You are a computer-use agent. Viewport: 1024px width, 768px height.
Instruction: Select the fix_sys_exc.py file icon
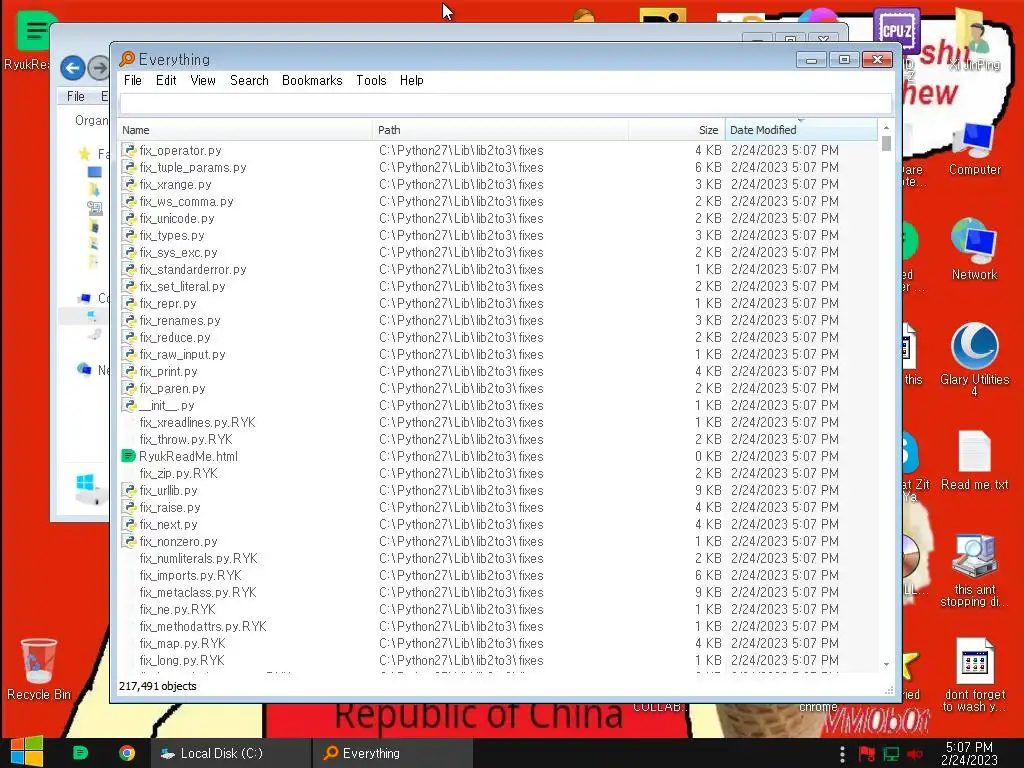pyautogui.click(x=129, y=252)
